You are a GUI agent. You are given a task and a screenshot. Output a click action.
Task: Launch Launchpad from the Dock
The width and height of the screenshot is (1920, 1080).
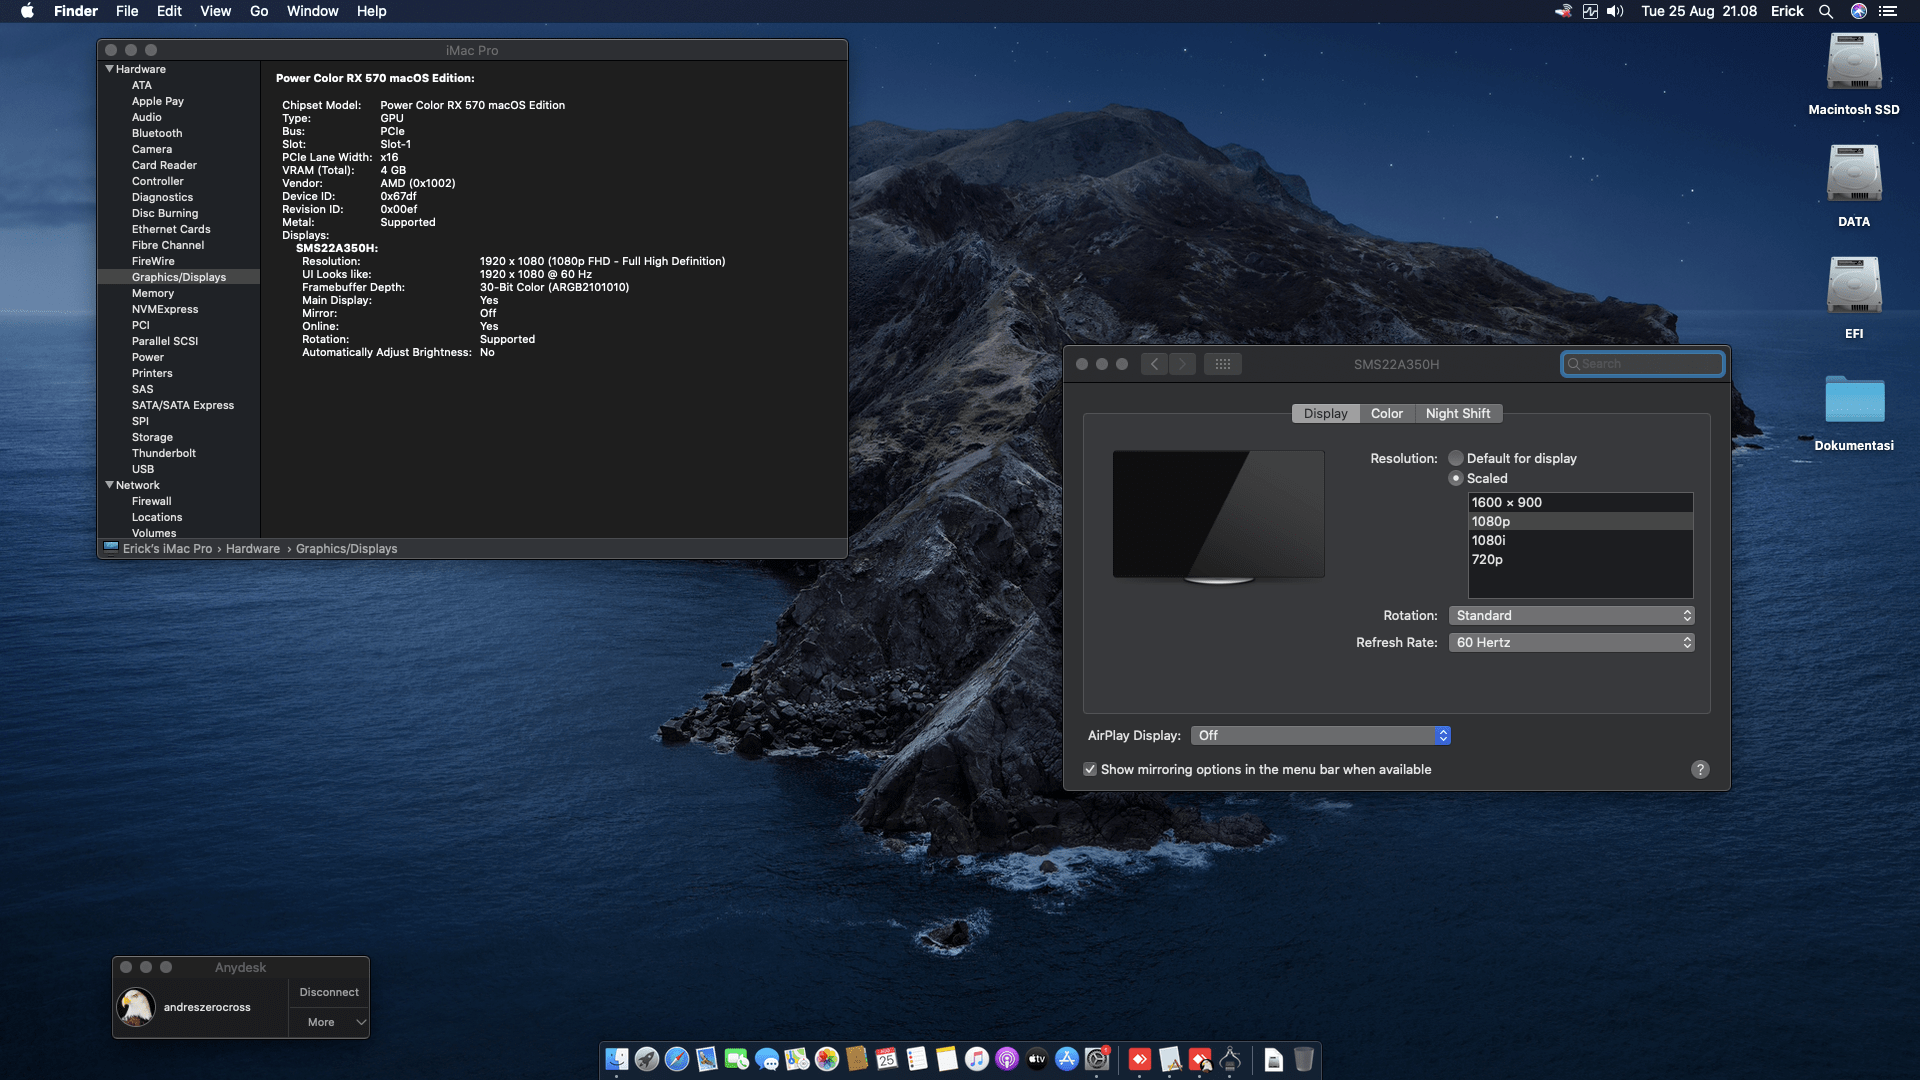pos(647,1059)
